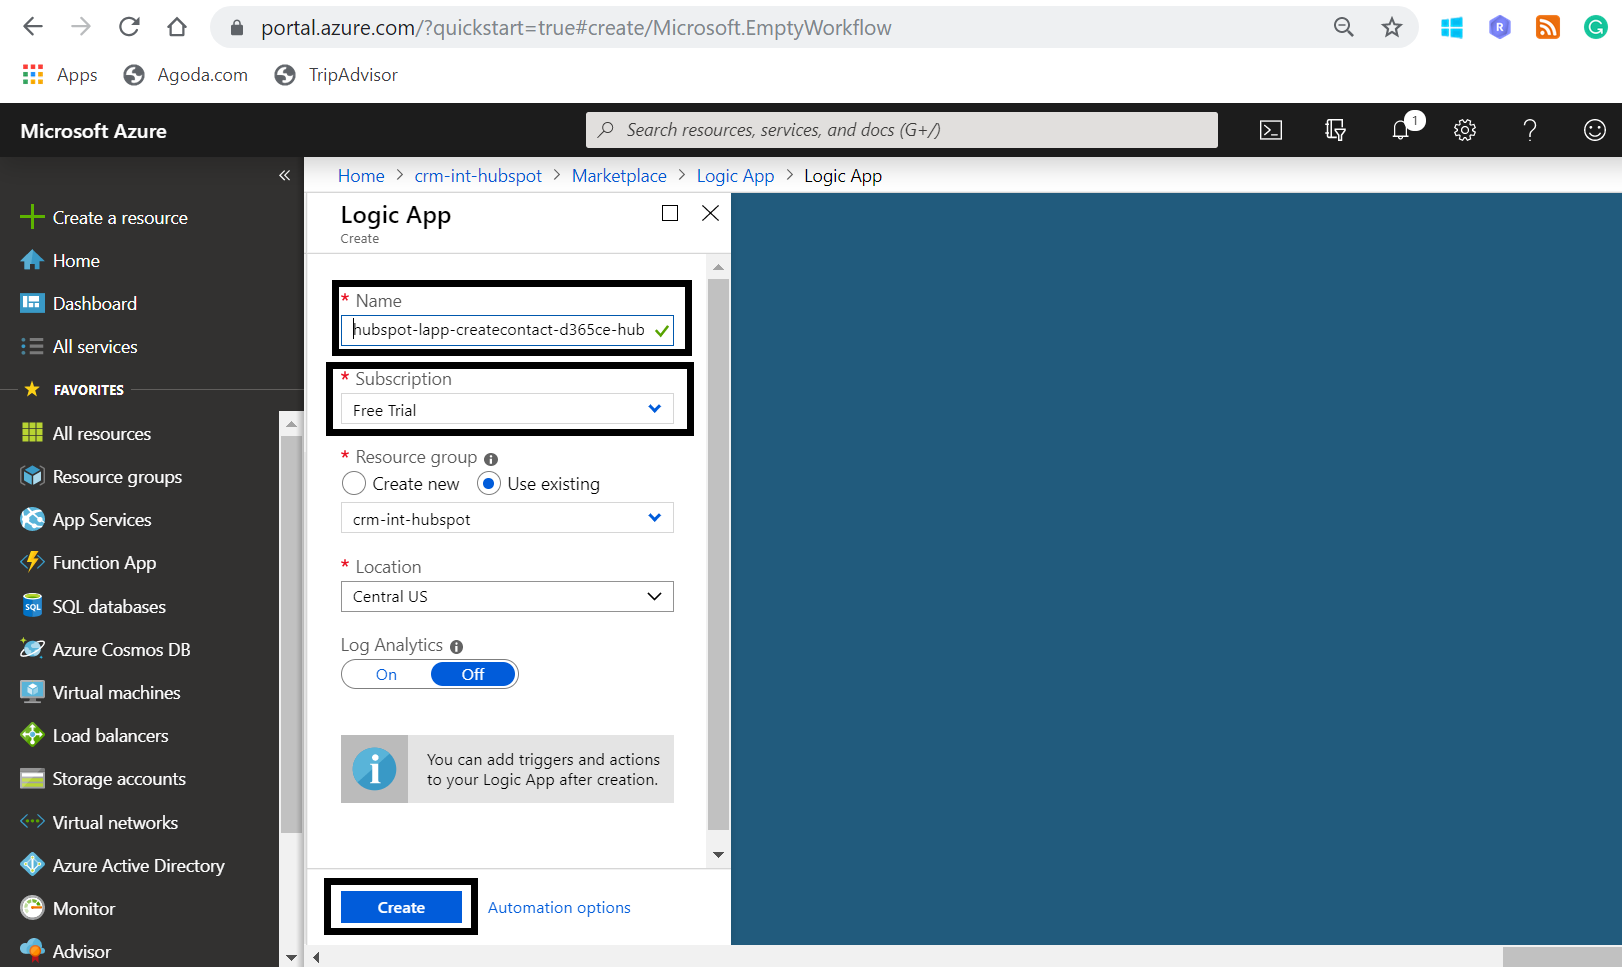Send feedback via the smiley icon
Image resolution: width=1622 pixels, height=967 pixels.
coord(1594,129)
